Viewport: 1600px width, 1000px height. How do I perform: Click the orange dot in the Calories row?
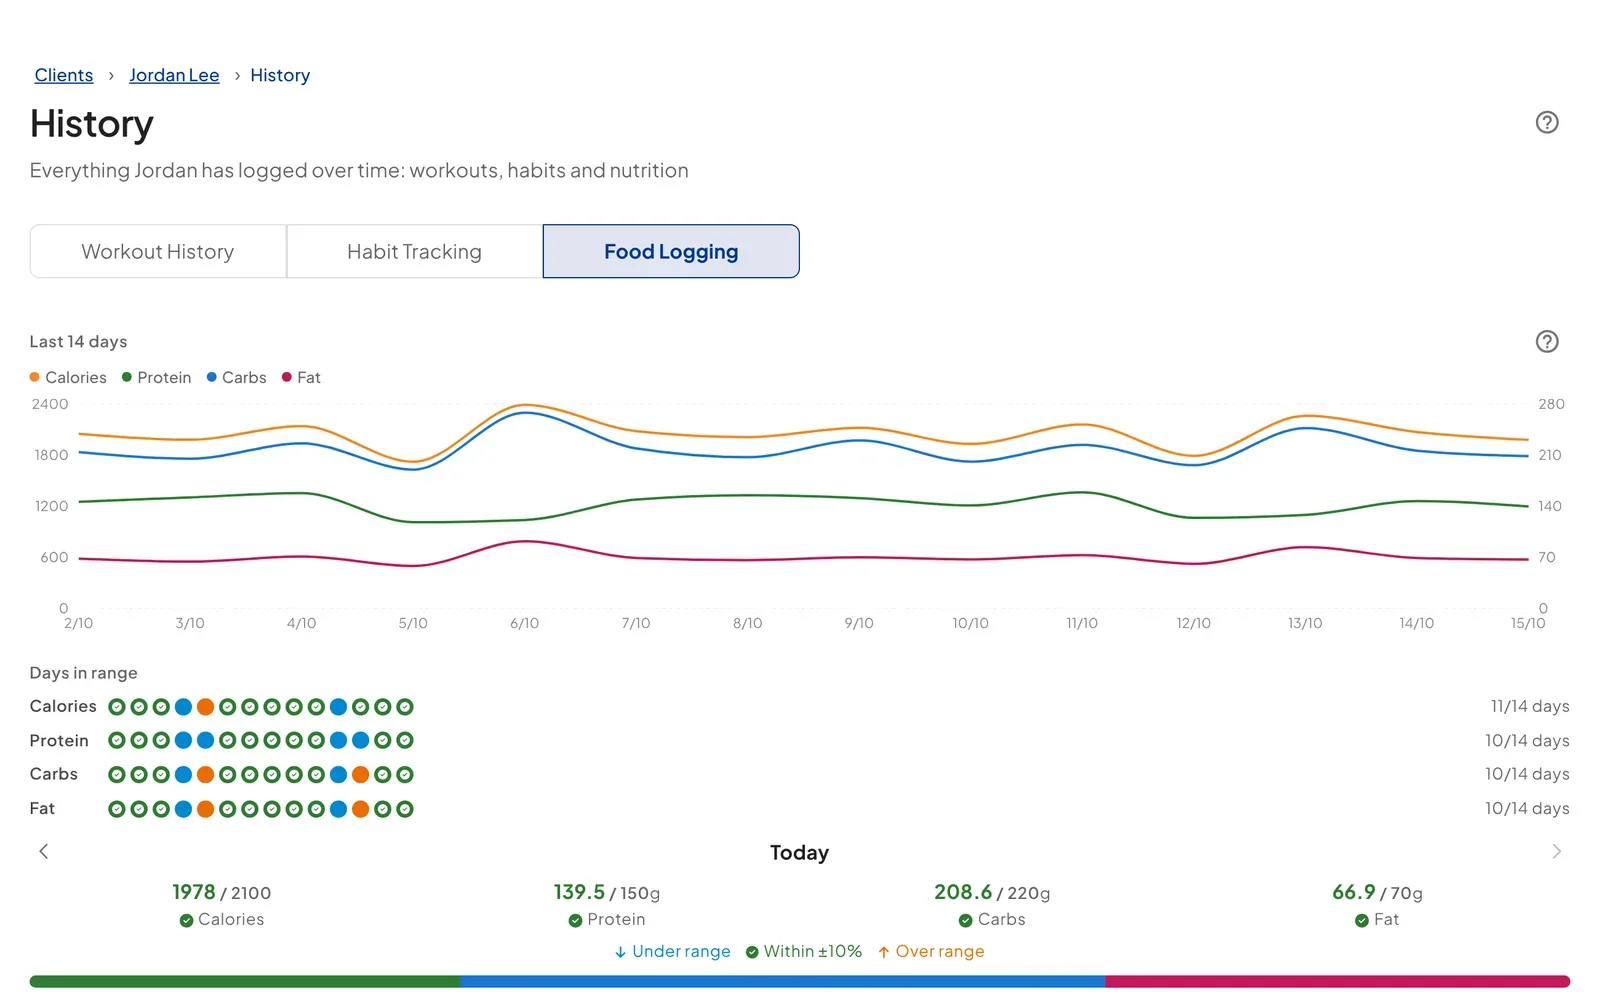205,707
